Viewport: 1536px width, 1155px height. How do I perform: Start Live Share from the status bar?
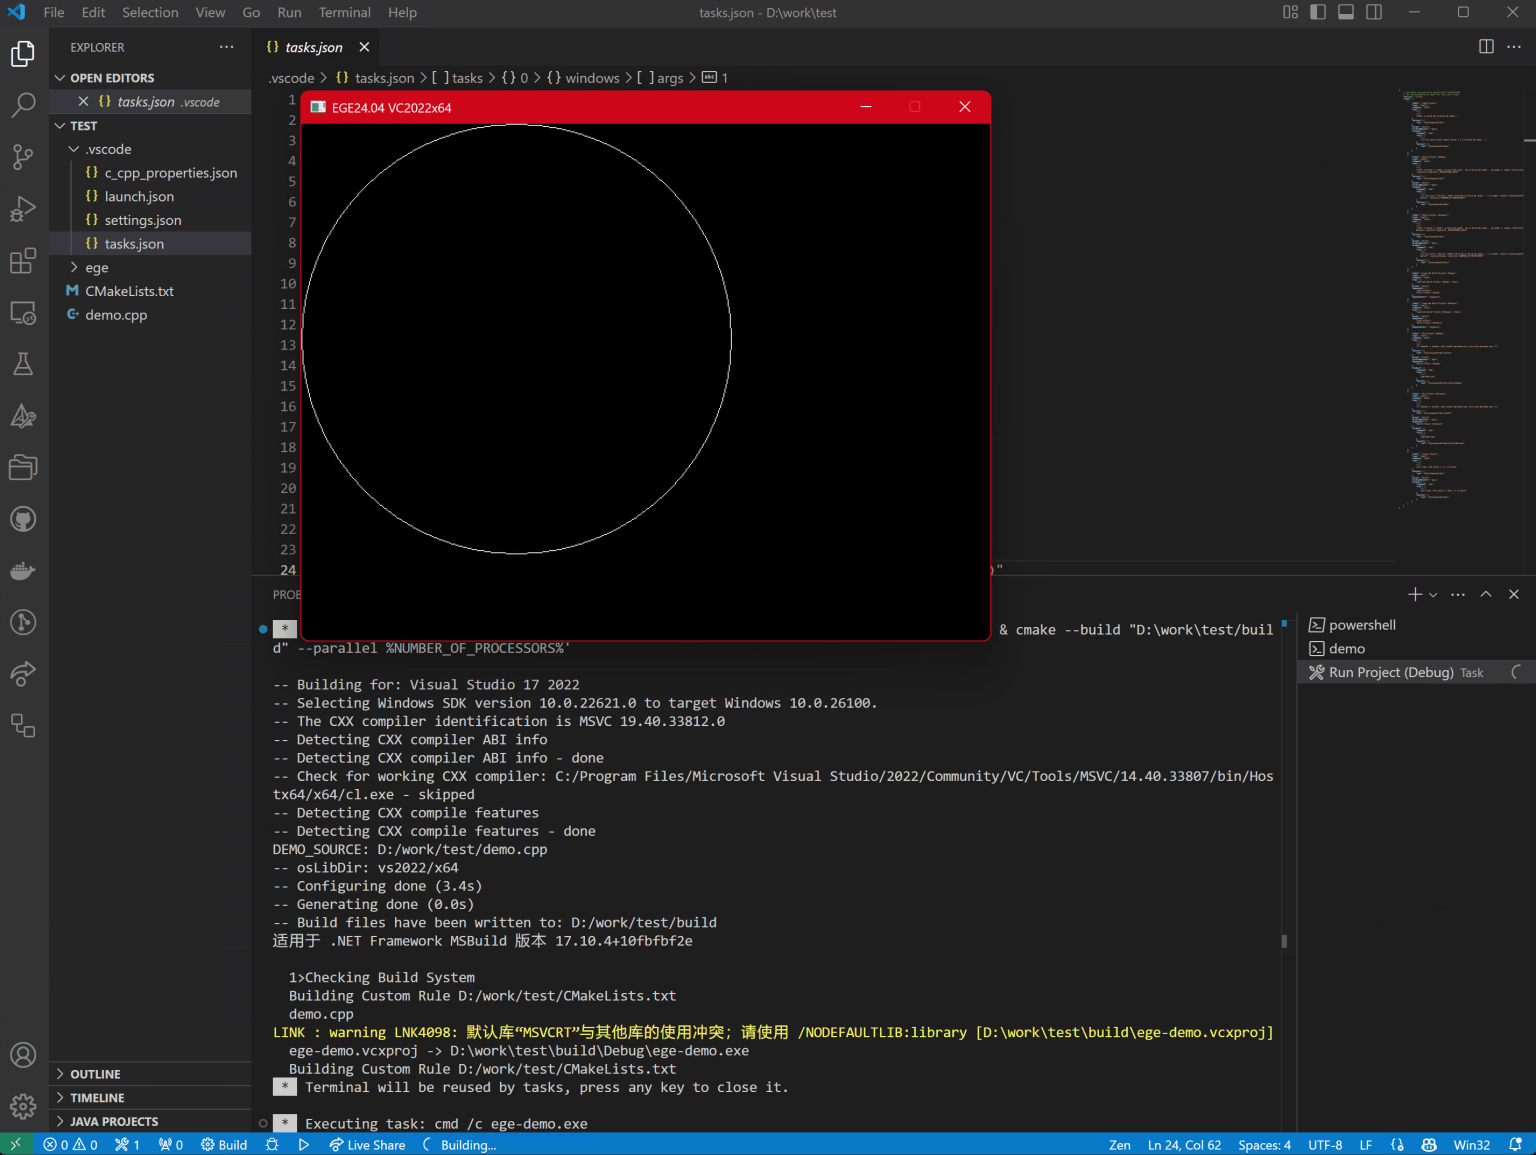367,1144
